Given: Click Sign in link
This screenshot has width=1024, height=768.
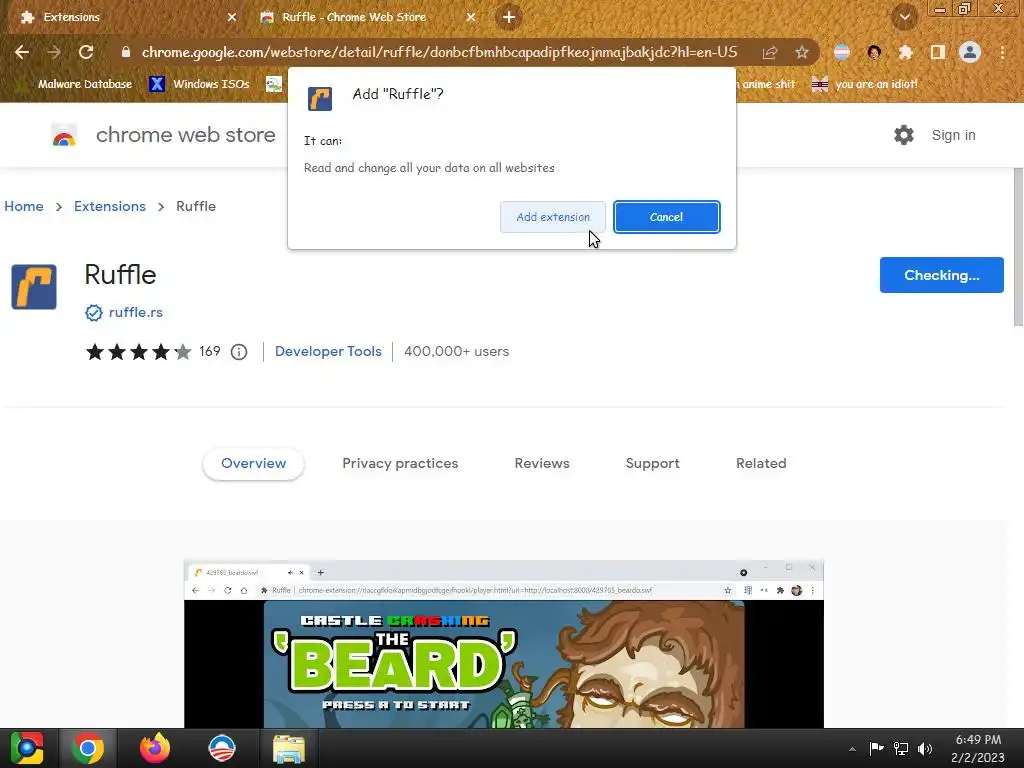Looking at the screenshot, I should tap(953, 135).
